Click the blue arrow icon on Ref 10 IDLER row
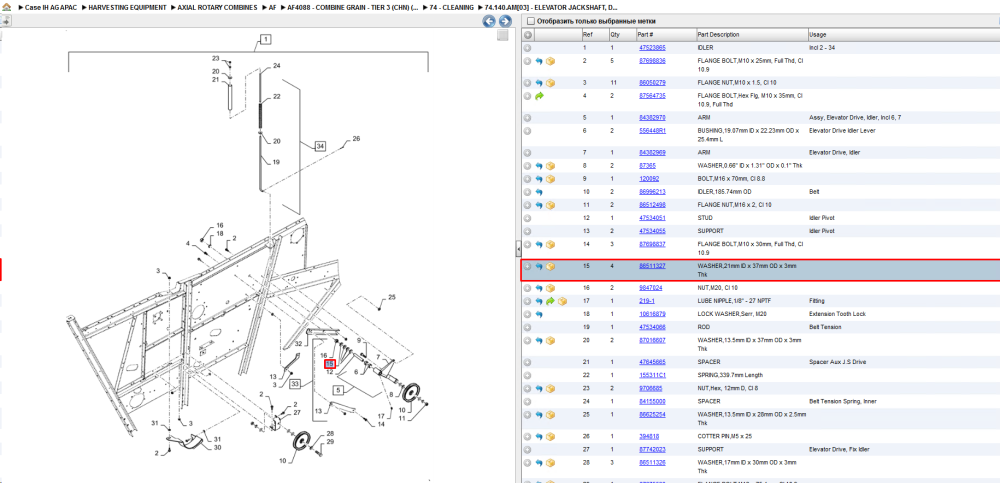Screen dimensions: 1000x483 click(539, 192)
